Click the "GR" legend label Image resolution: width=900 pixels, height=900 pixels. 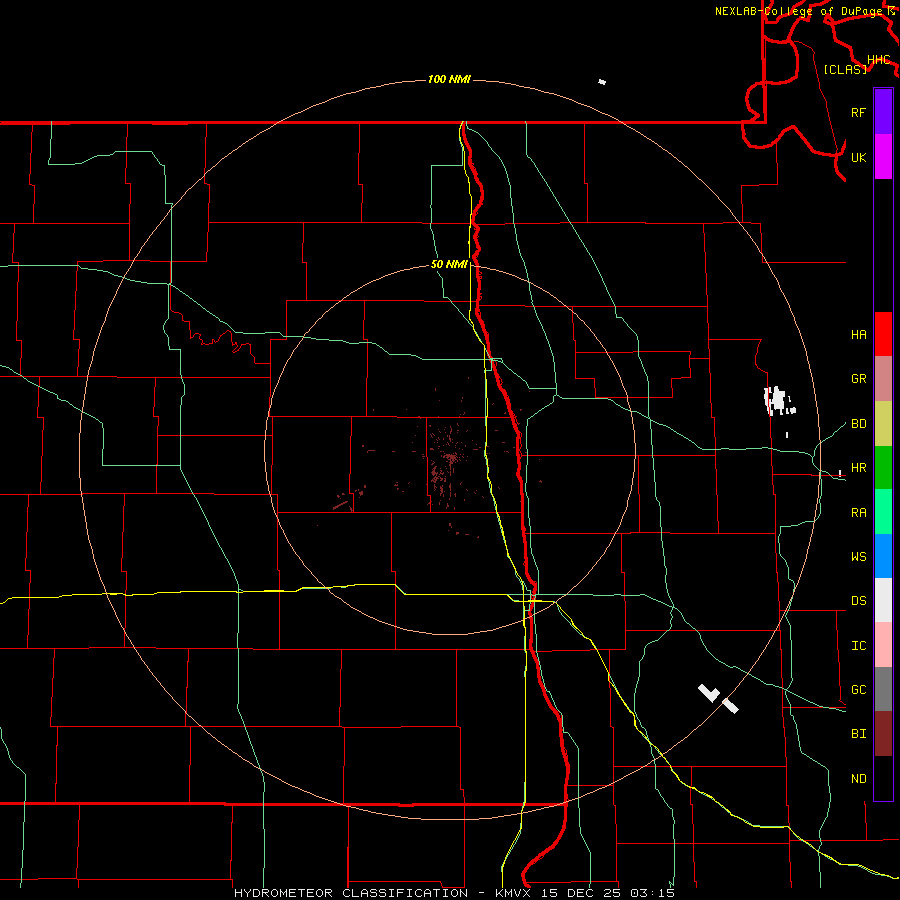(858, 378)
